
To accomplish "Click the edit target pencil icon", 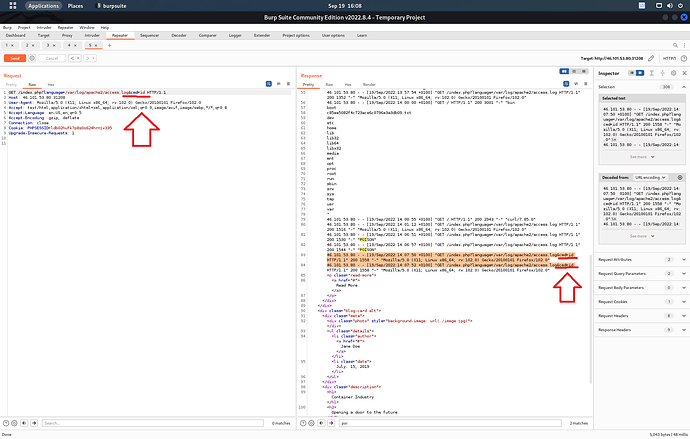I will coord(651,58).
